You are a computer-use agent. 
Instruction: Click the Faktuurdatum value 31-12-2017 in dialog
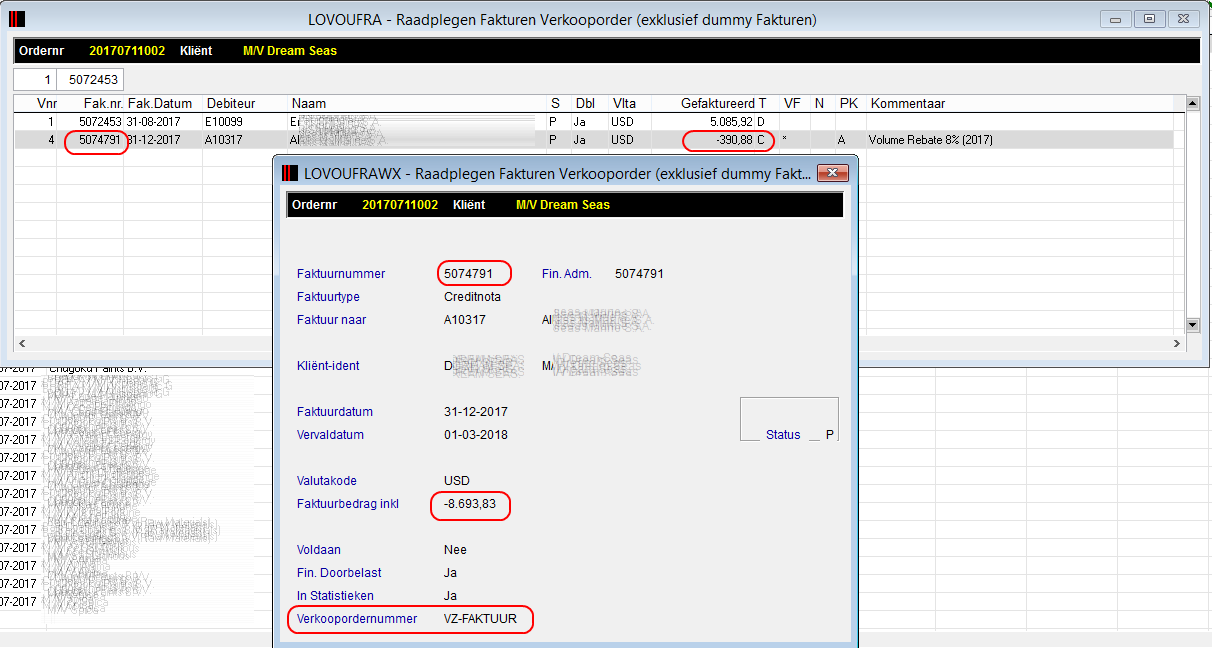[476, 412]
